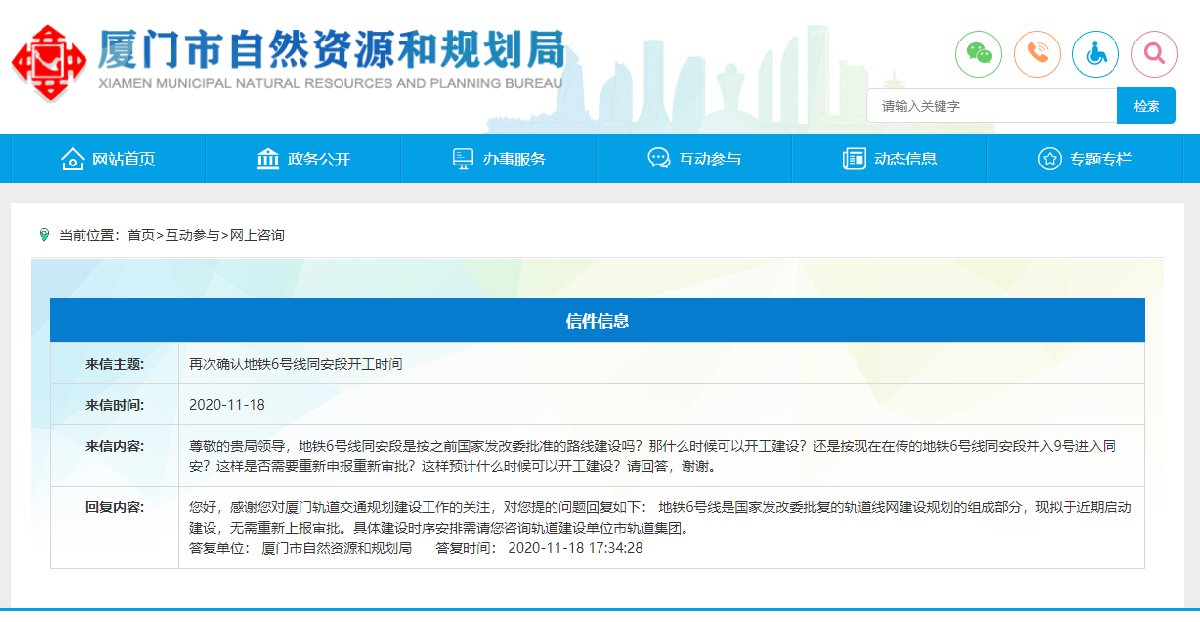Navigate to 互动参与 in the breadcrumb

[x=192, y=235]
